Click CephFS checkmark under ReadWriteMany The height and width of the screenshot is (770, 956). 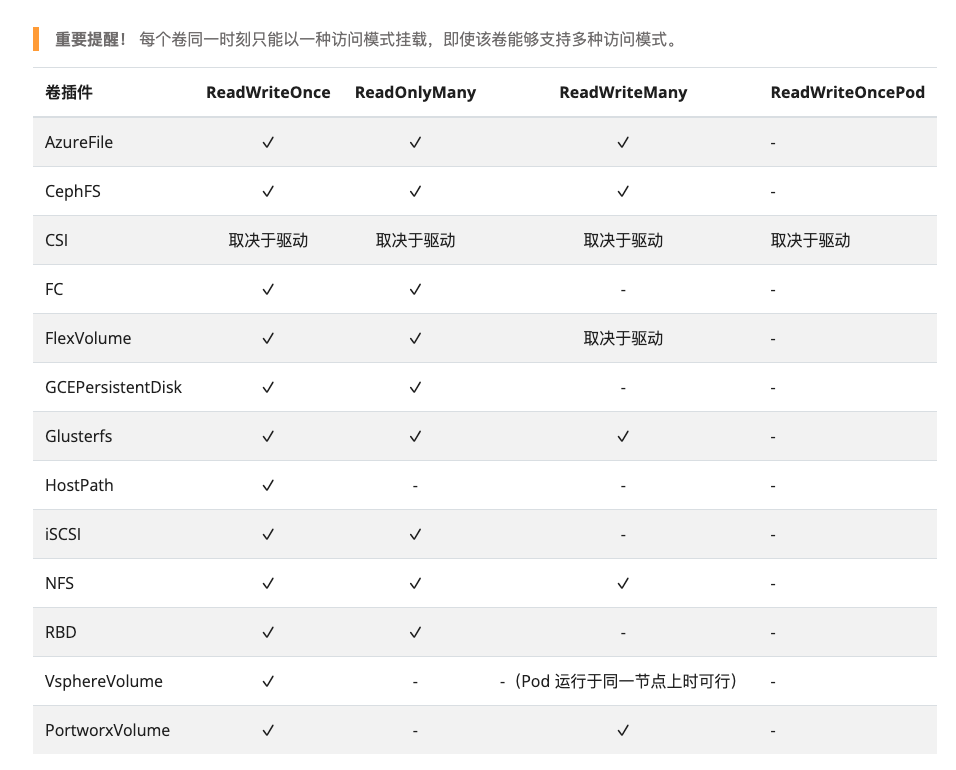pyautogui.click(x=623, y=192)
